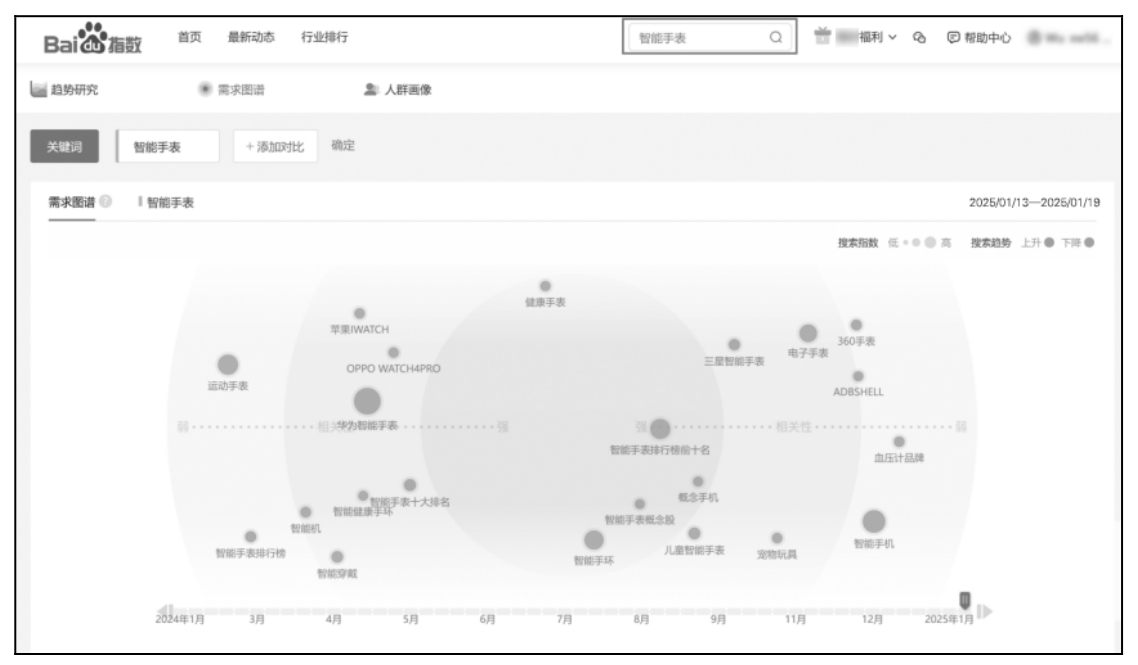
Task: Step timeline back with left arrow
Action: [164, 611]
